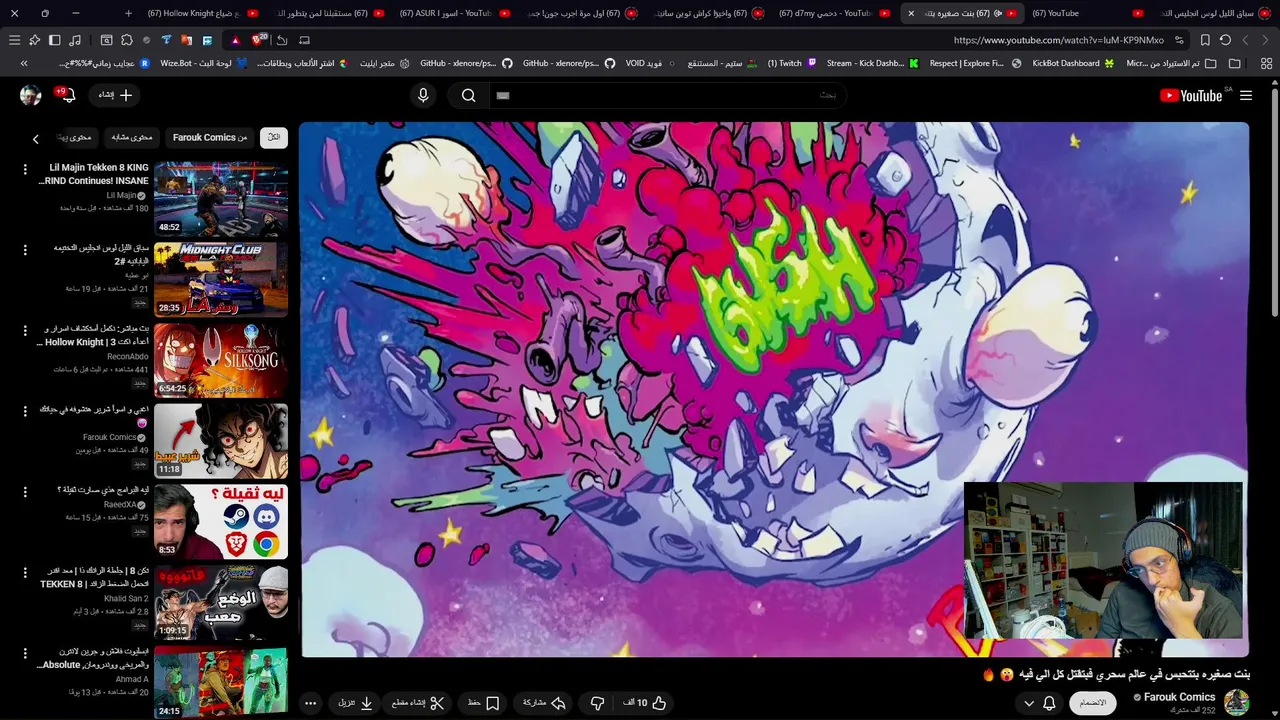The image size is (1280, 720).
Task: Switch to the d7my browser tab
Action: pos(834,13)
